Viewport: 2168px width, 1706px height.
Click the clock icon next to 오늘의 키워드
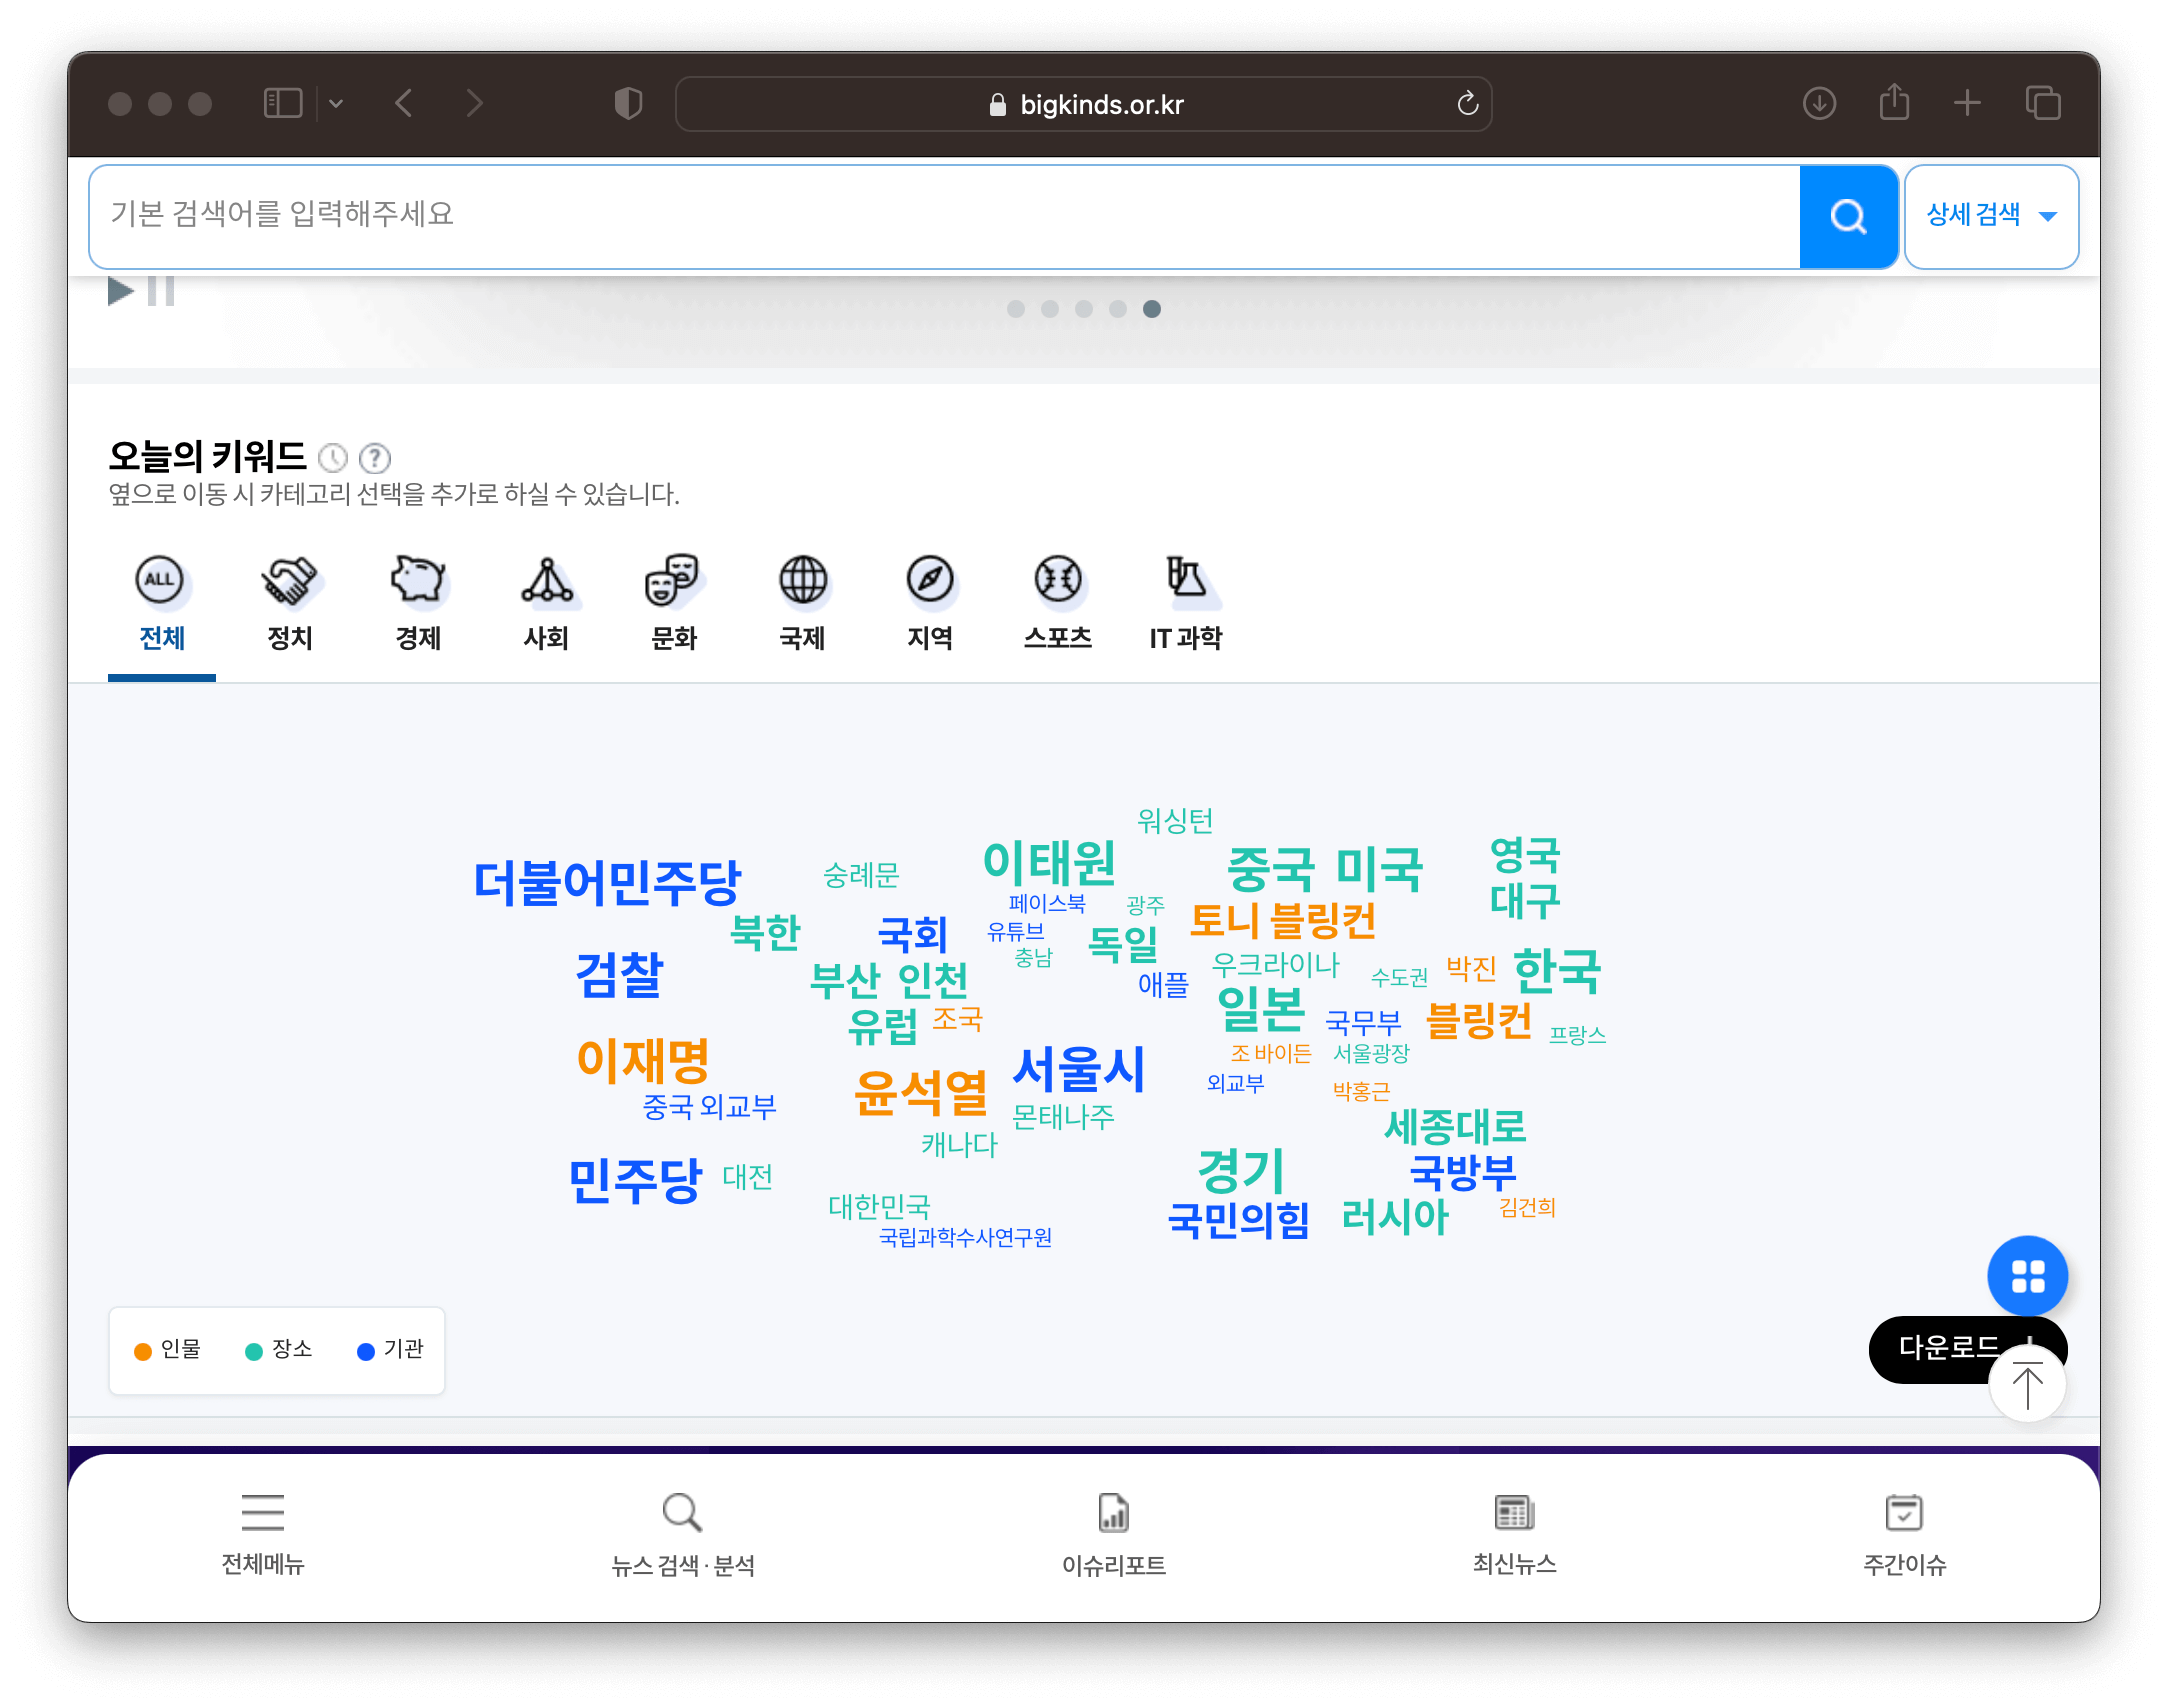333,458
